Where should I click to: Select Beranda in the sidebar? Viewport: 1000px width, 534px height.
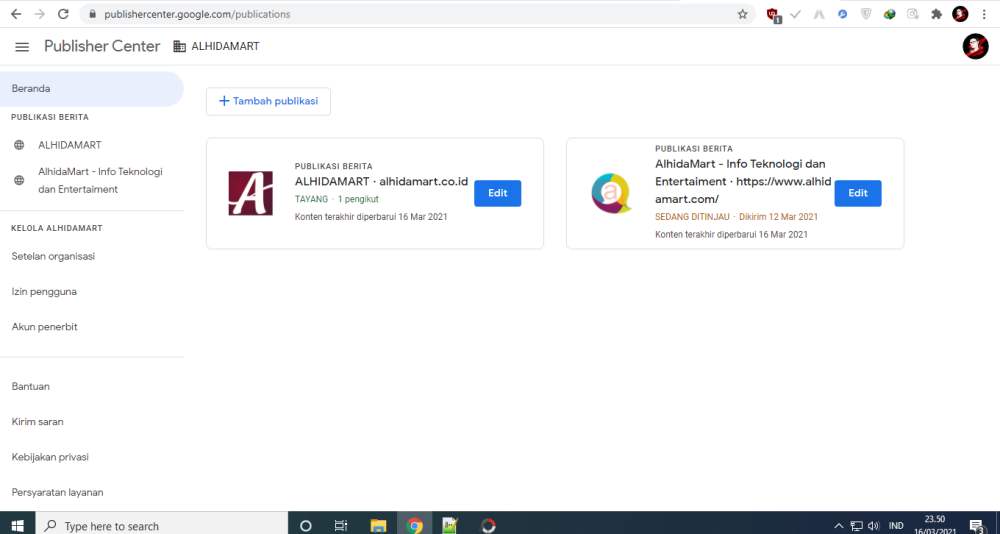click(x=91, y=89)
